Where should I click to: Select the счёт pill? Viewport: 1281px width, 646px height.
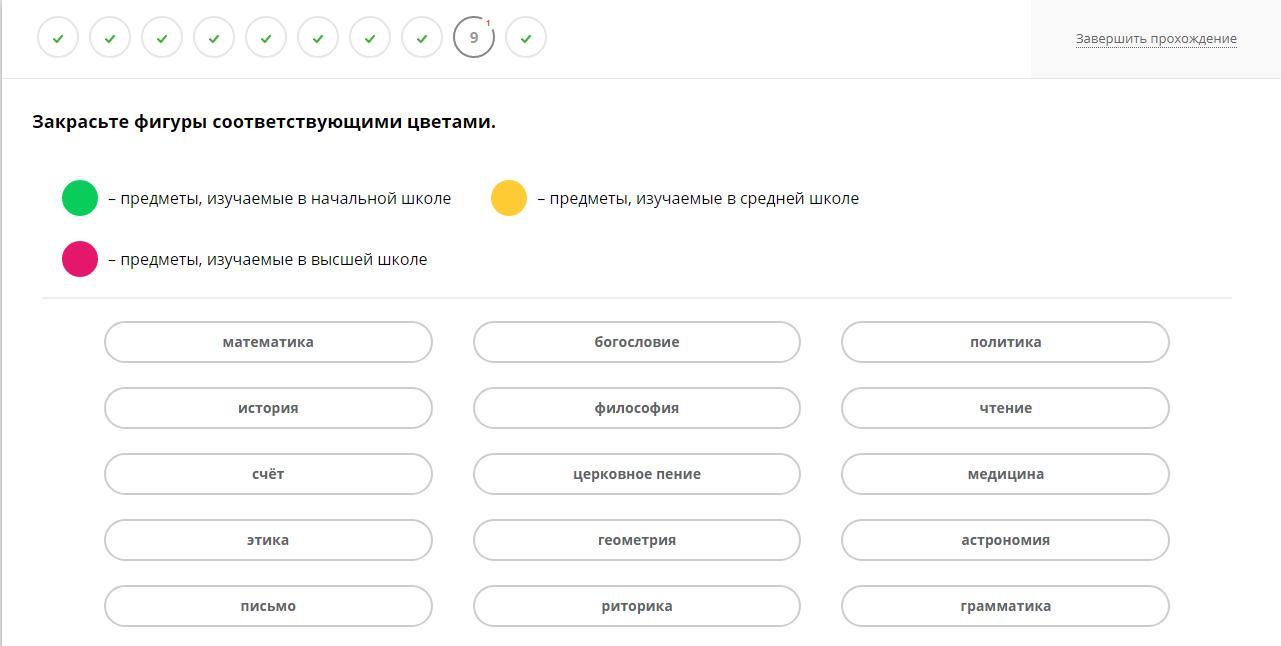click(x=268, y=474)
